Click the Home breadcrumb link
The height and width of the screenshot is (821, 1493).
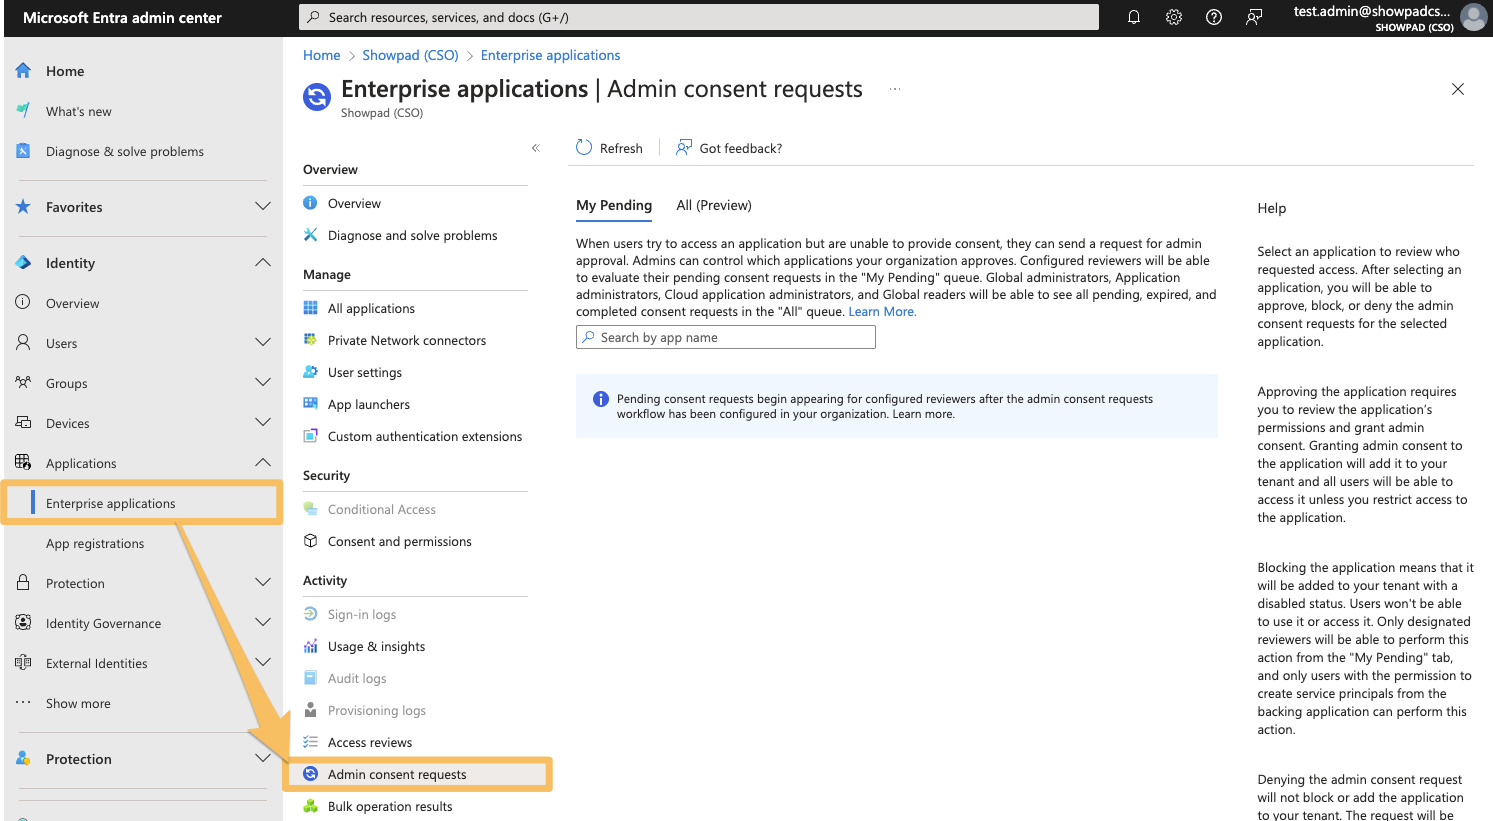(x=322, y=55)
